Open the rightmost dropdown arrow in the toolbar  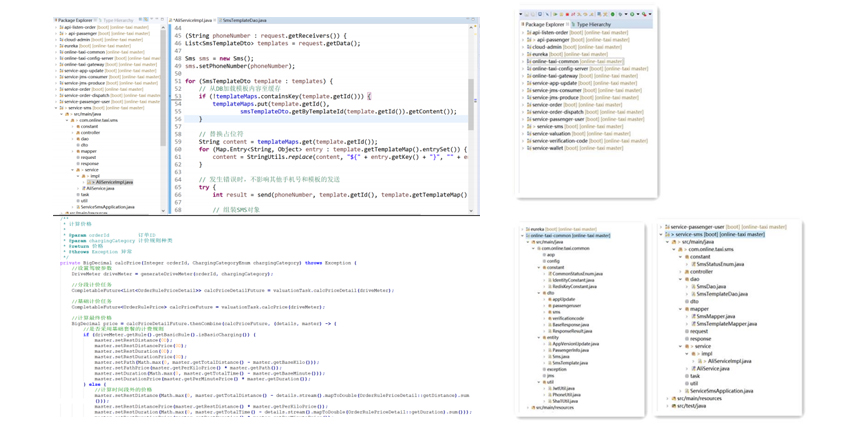coord(650,14)
